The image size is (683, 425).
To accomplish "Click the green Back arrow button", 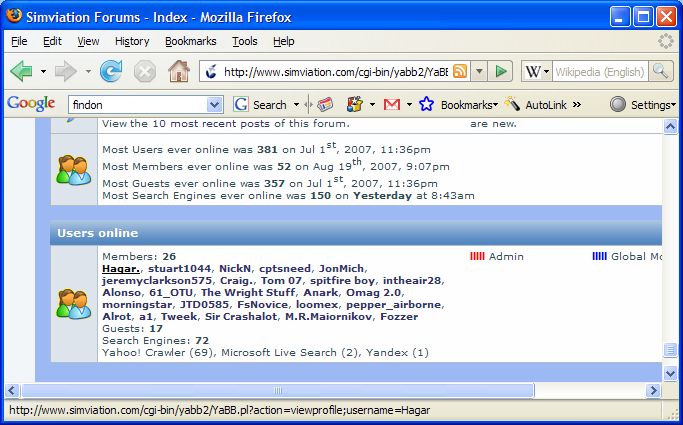I will pos(22,71).
